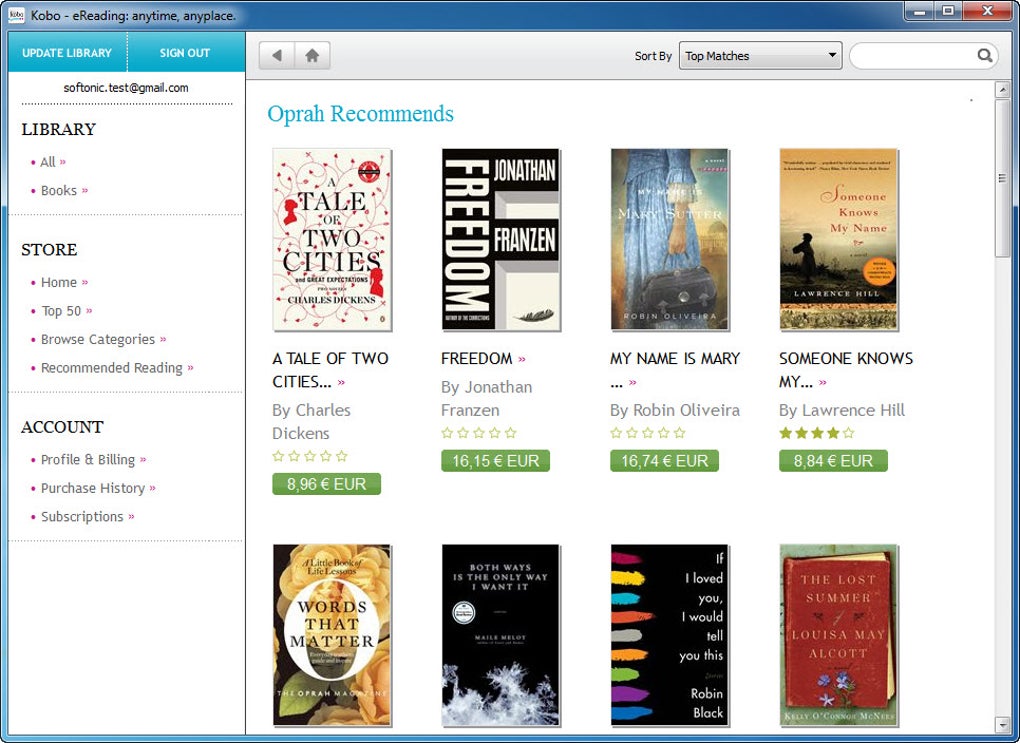Click the 8,84 € EUR price button
The width and height of the screenshot is (1020, 743).
tap(833, 461)
